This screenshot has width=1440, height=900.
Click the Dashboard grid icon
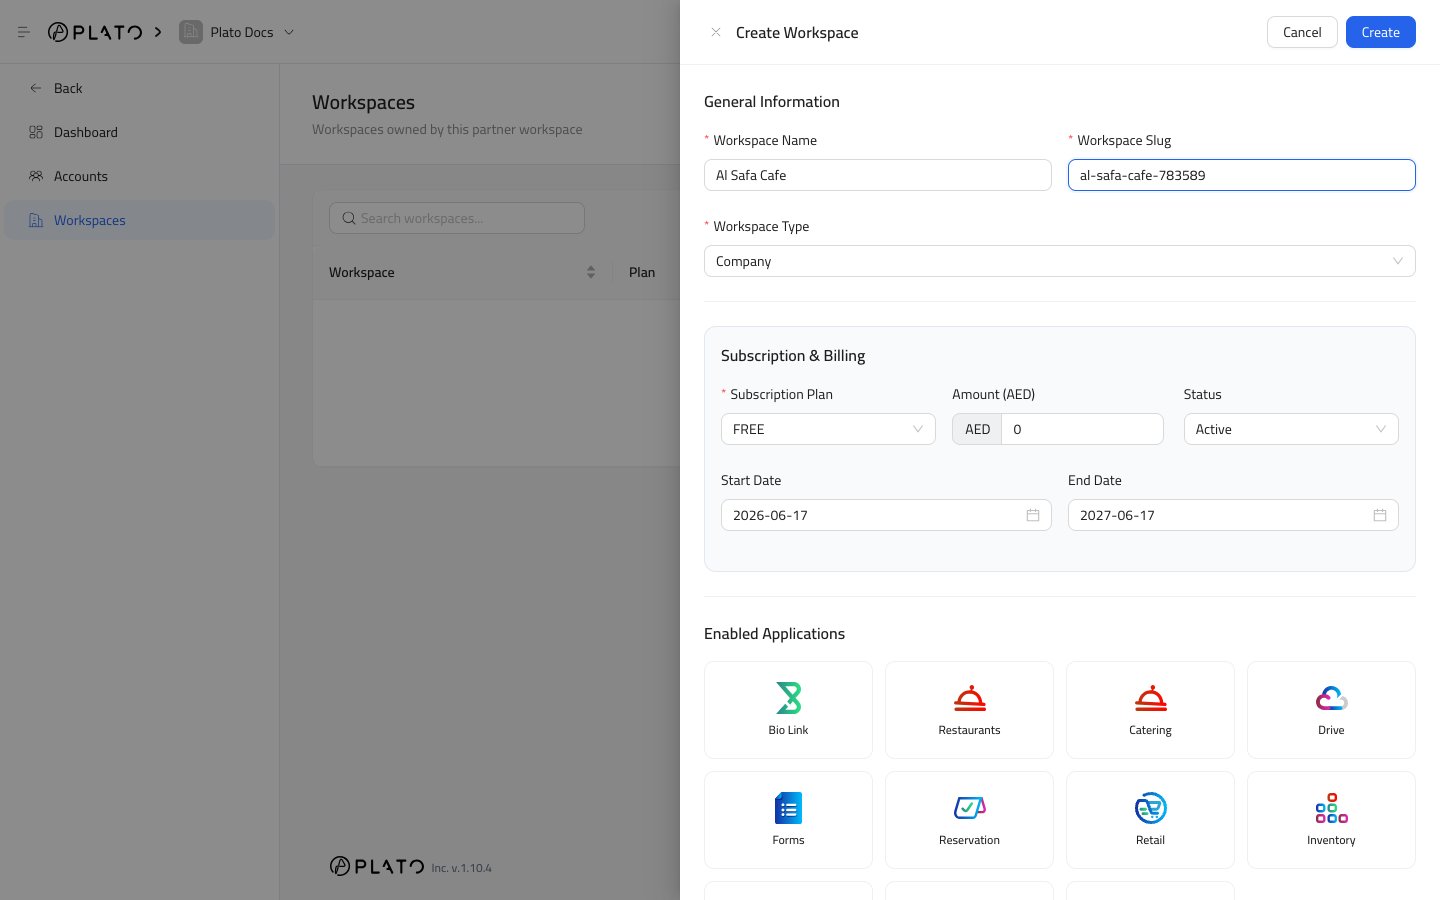click(x=36, y=132)
